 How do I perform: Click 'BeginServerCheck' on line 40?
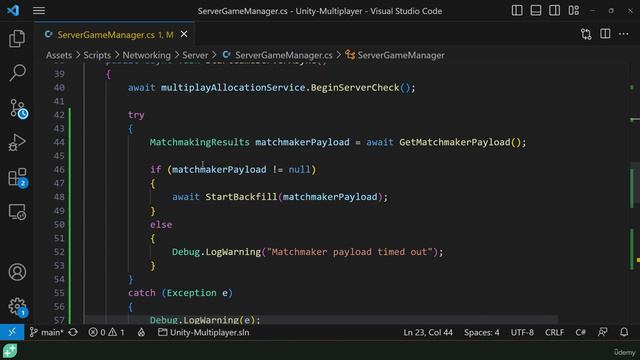[355, 87]
